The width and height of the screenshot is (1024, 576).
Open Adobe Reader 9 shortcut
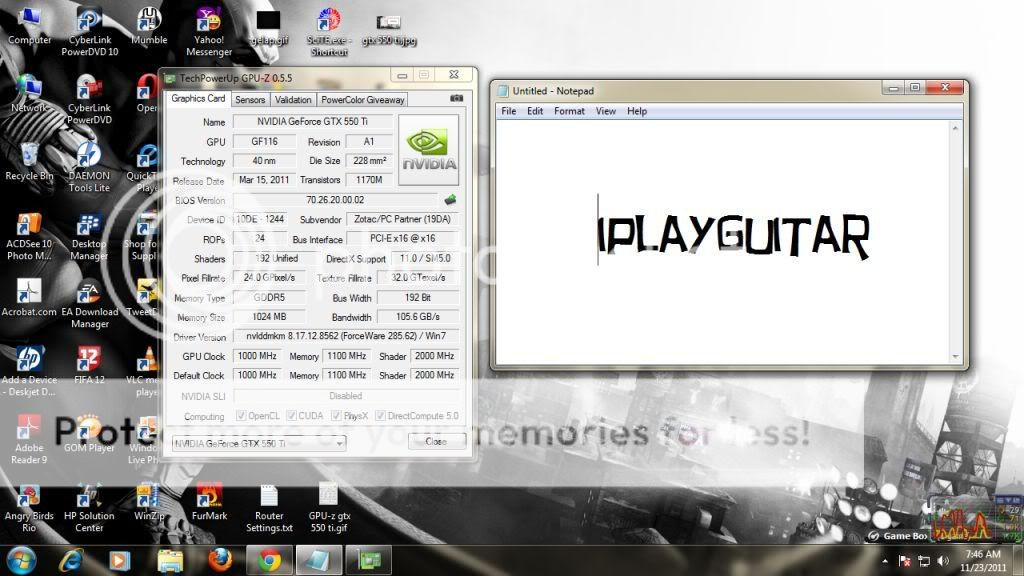pos(29,440)
